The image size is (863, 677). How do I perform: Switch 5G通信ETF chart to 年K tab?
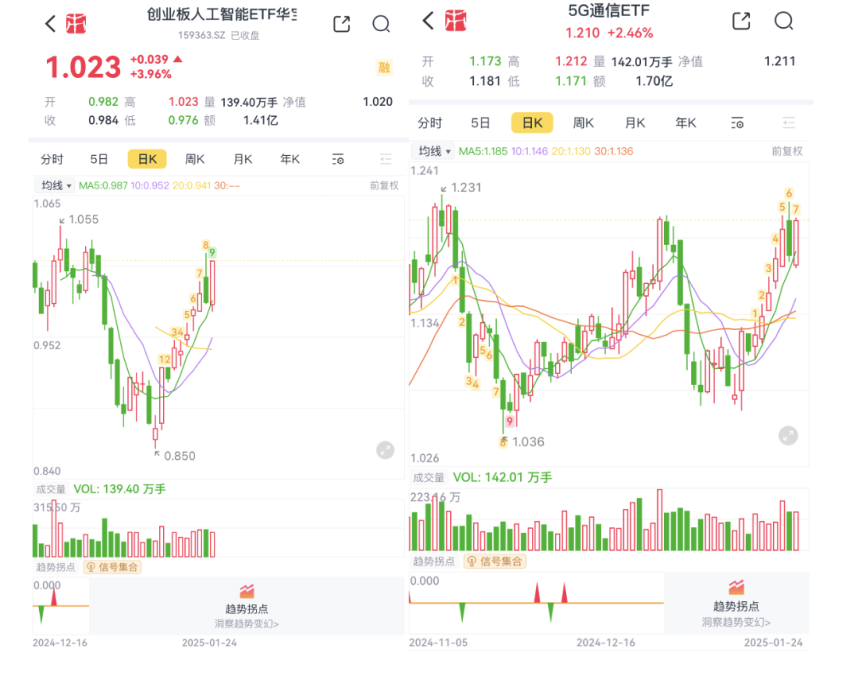click(x=686, y=123)
